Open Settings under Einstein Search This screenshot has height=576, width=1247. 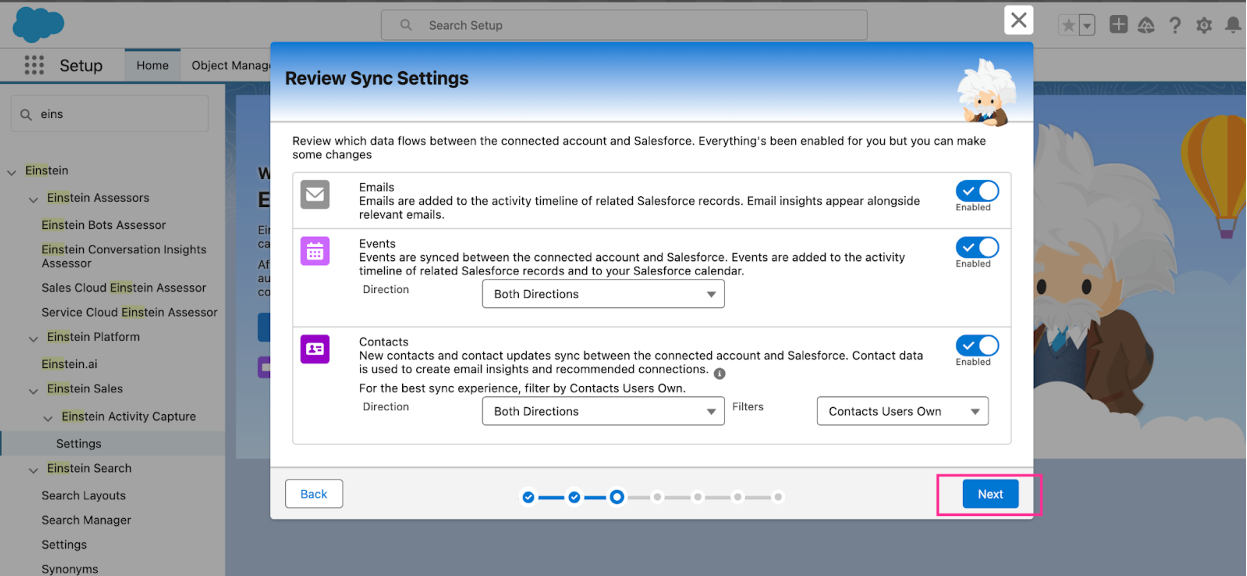coord(64,544)
